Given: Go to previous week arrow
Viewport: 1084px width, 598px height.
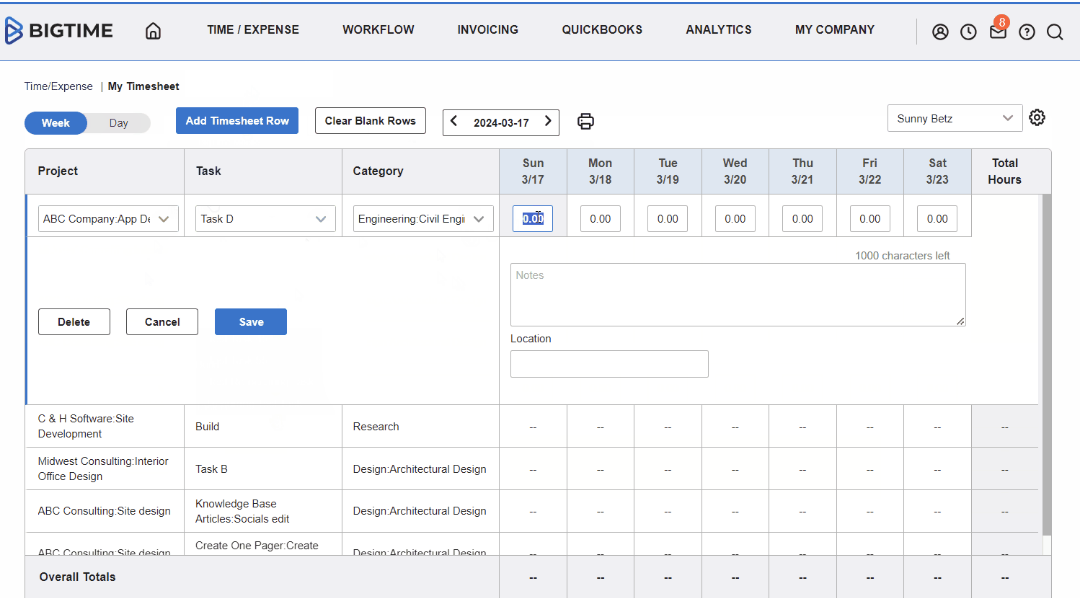Looking at the screenshot, I should (454, 122).
